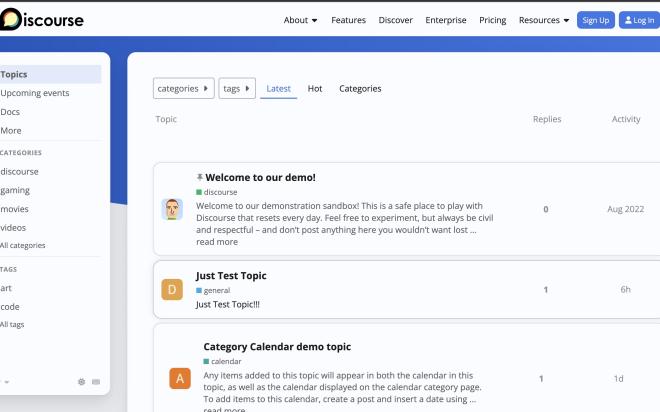Select the Latest tab

click(x=279, y=89)
